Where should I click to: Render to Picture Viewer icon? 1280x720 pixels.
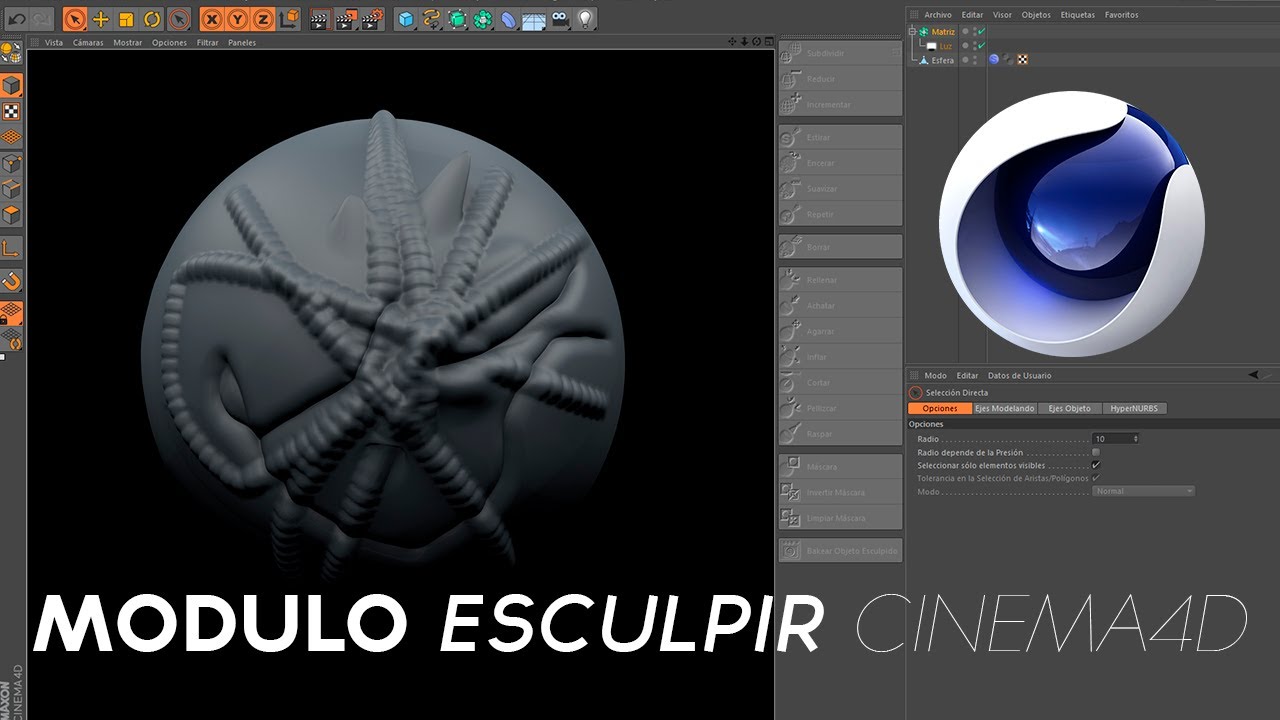[346, 18]
